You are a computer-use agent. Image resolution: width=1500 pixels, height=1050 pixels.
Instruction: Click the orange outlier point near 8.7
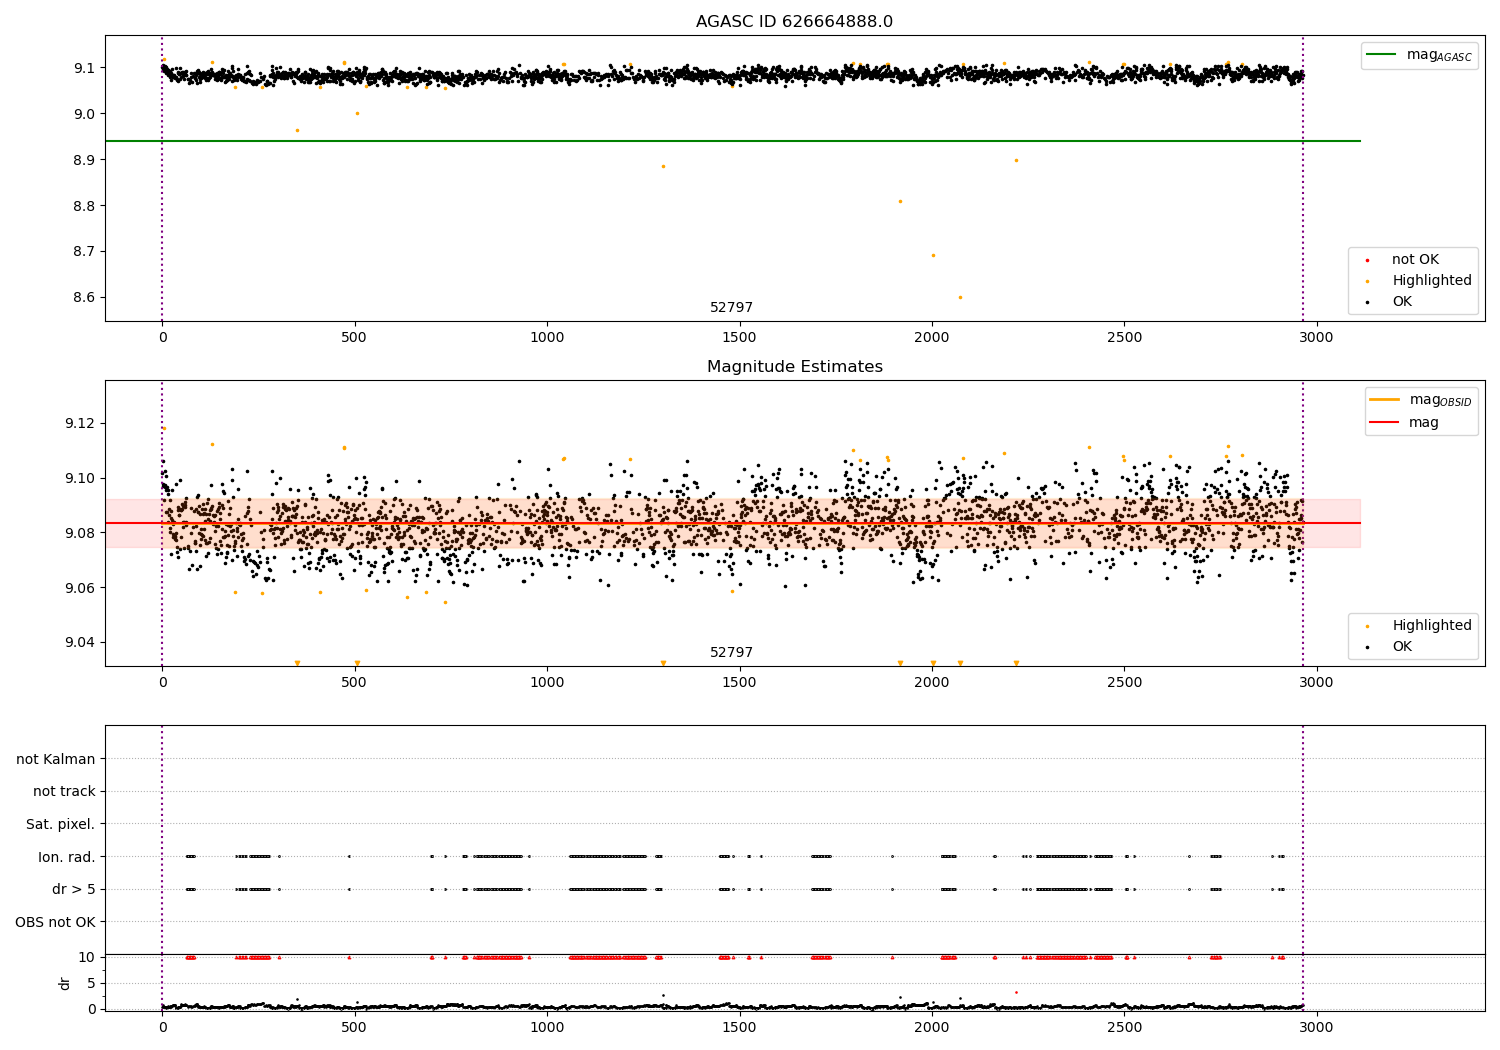coord(933,255)
